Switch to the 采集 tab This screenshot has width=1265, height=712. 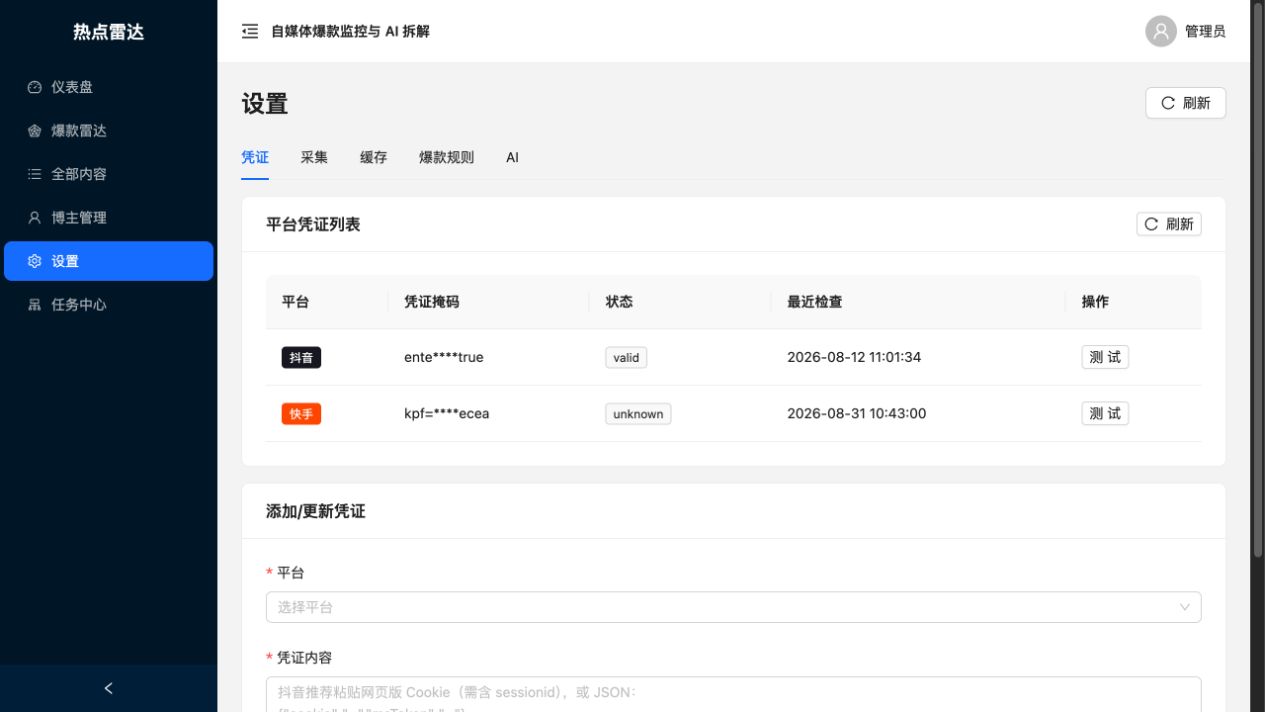pos(314,157)
